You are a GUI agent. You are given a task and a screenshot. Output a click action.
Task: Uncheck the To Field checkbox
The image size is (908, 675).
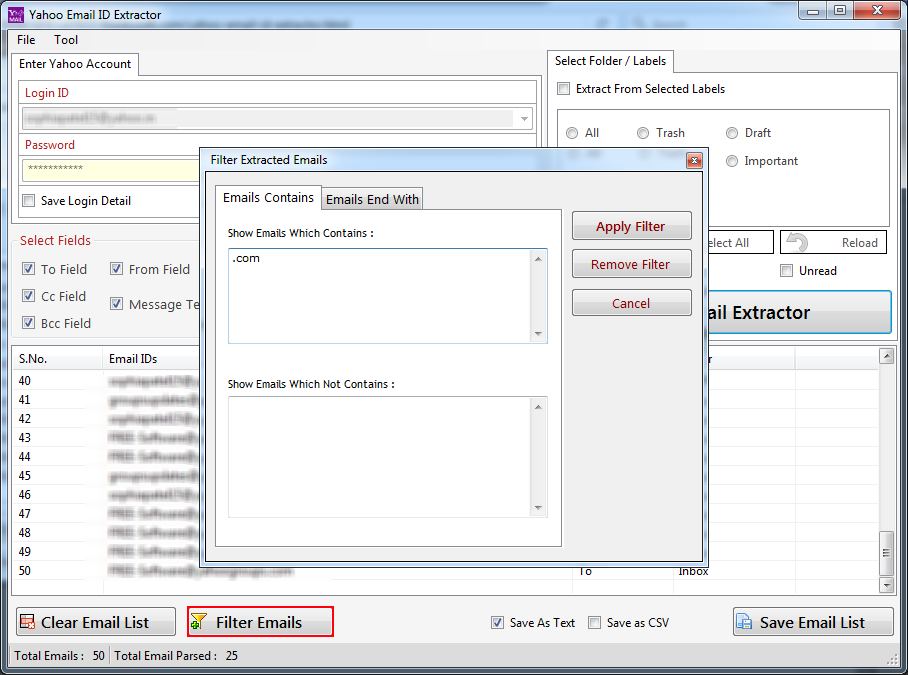[28, 269]
